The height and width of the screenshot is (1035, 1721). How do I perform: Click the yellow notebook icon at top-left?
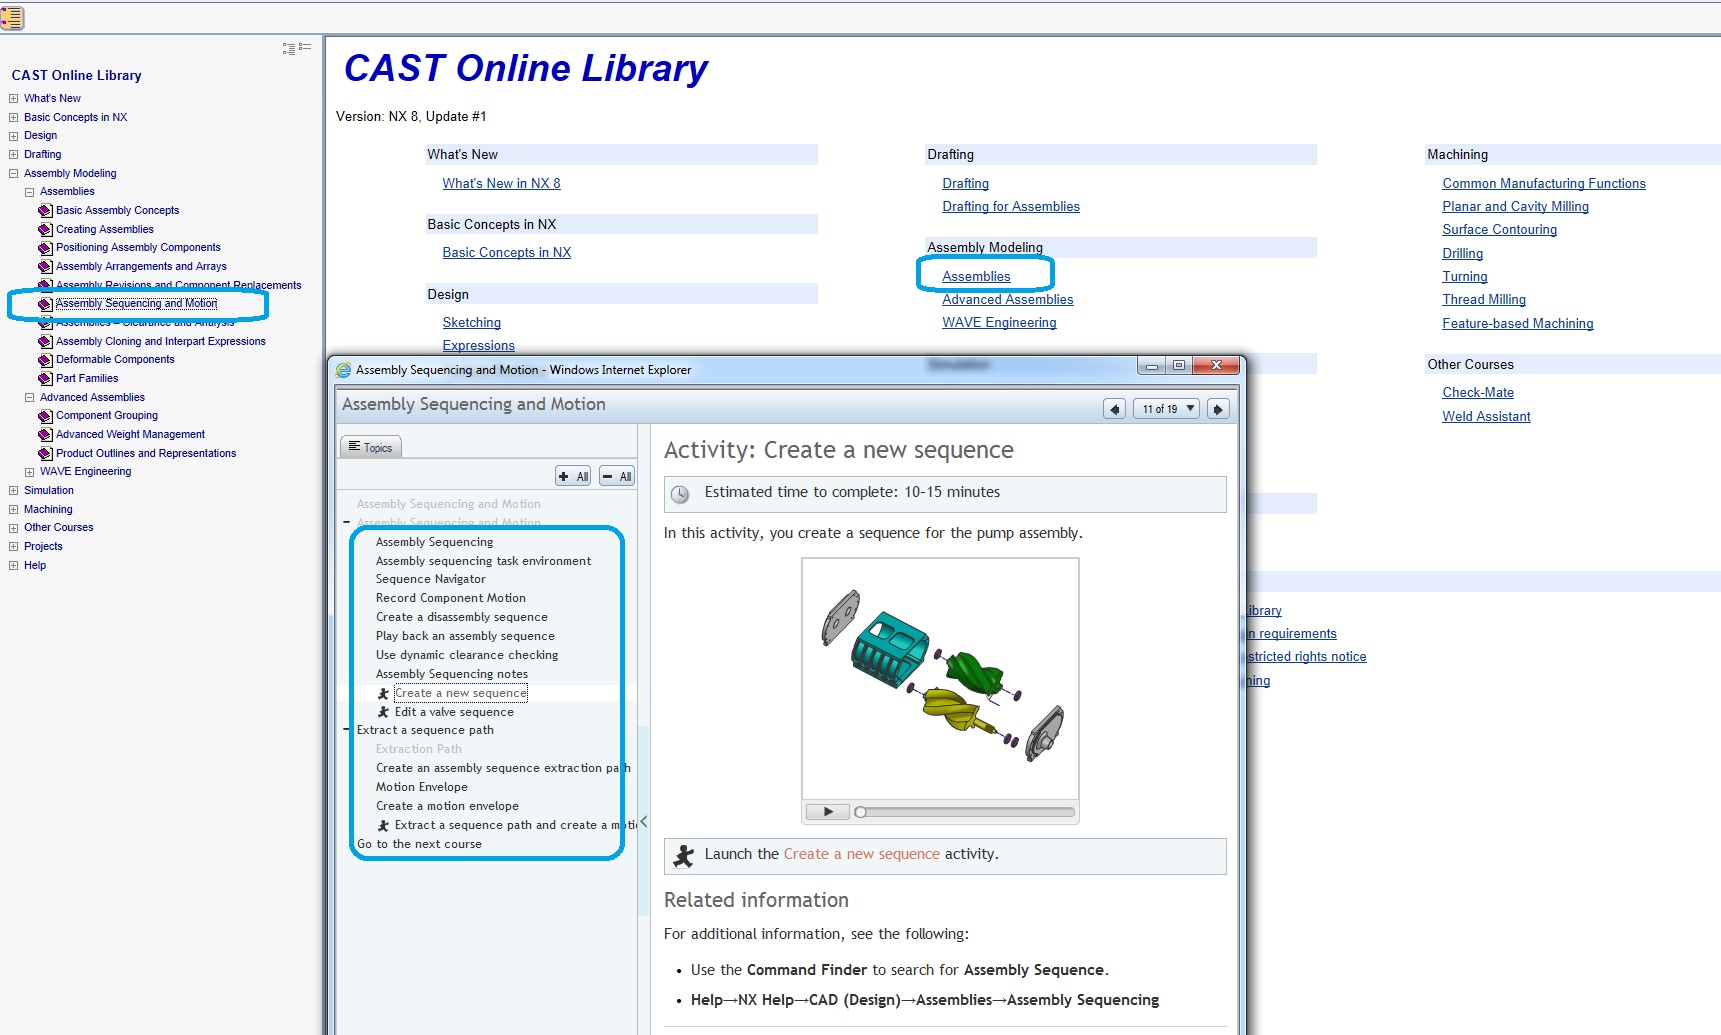pyautogui.click(x=12, y=17)
